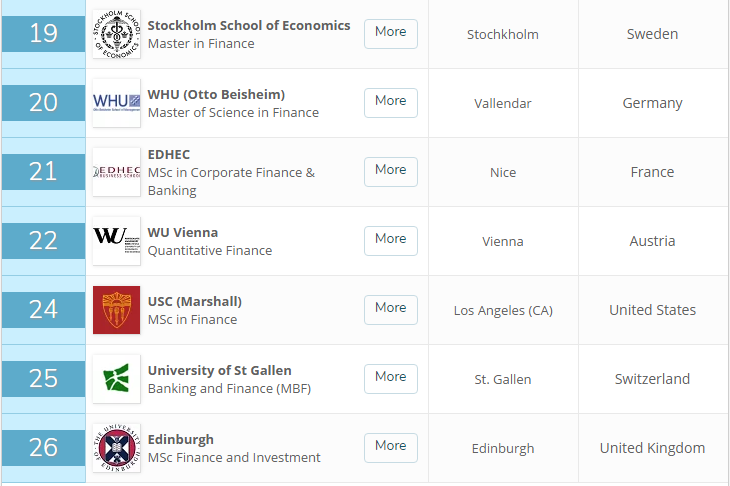Screen dimensions: 730x486
Task: Click the USC Marshall logo
Action: [116, 310]
